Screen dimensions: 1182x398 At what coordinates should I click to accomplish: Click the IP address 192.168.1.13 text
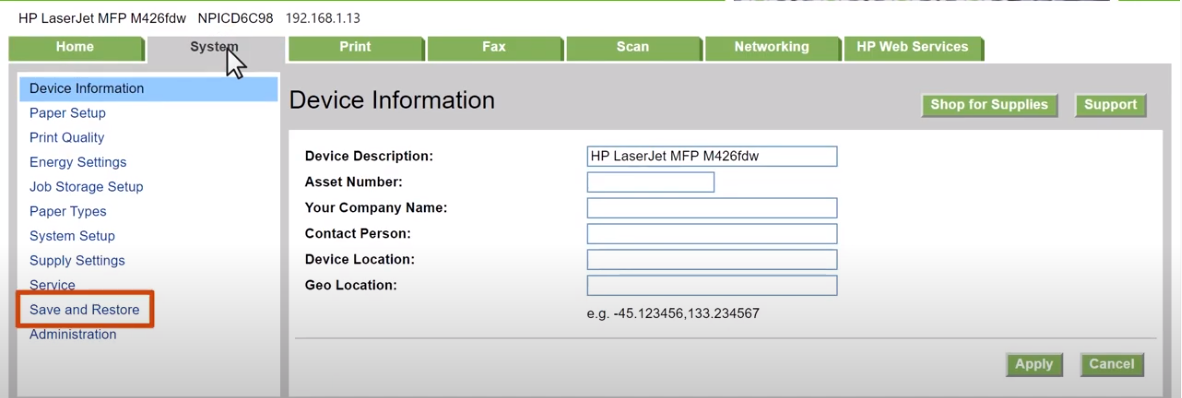pyautogui.click(x=323, y=18)
